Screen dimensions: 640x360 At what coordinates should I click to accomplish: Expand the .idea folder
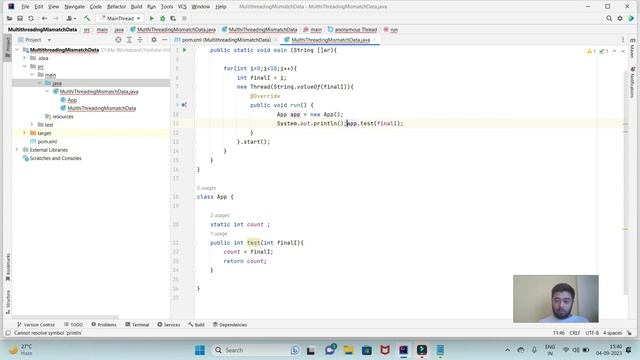(x=24, y=58)
